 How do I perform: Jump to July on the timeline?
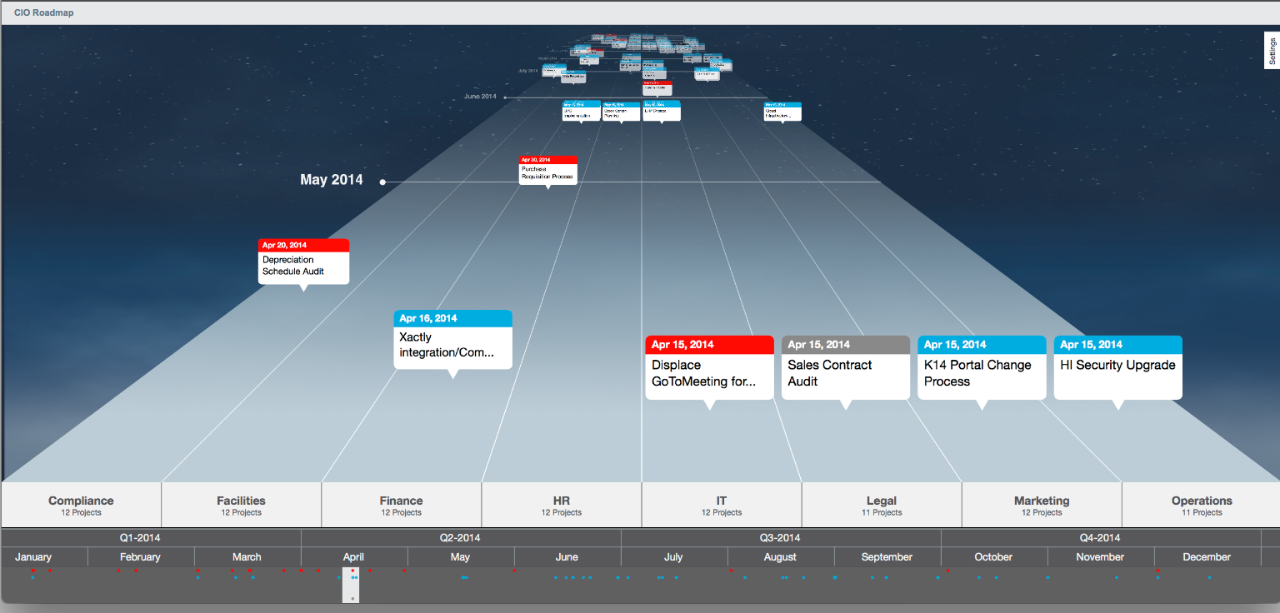[673, 557]
